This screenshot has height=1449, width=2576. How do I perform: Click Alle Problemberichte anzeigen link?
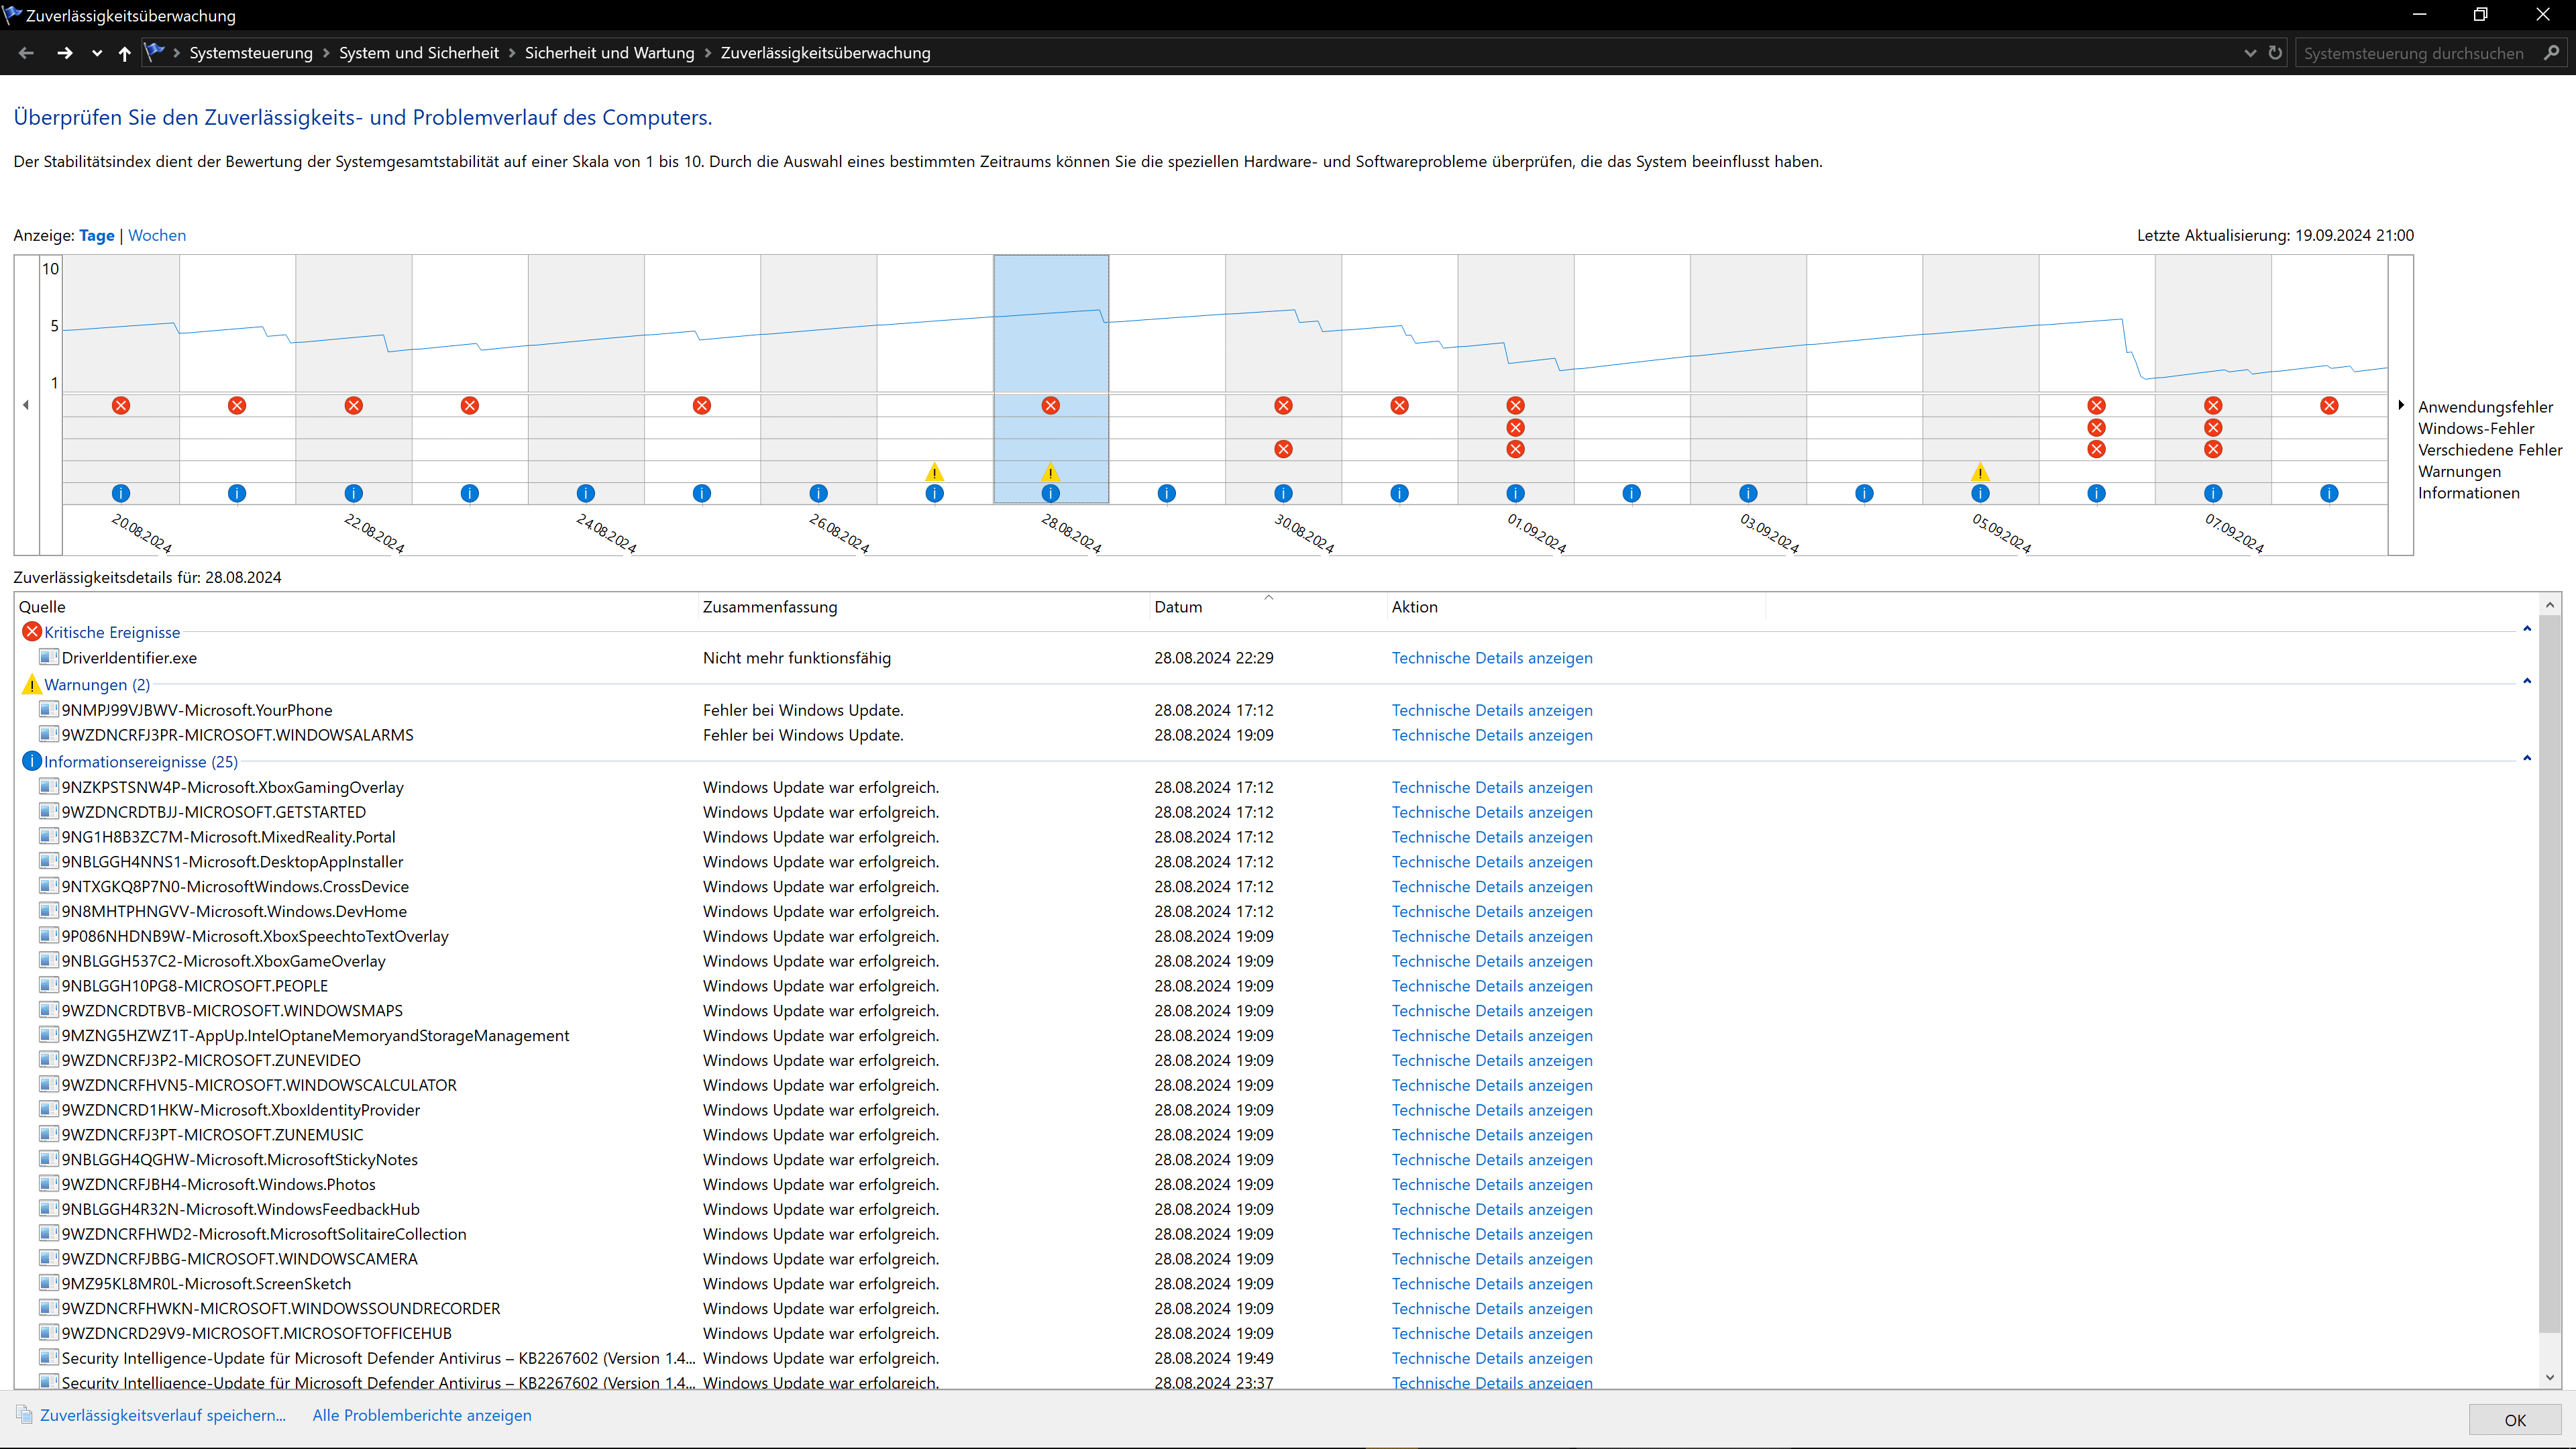tap(422, 1415)
